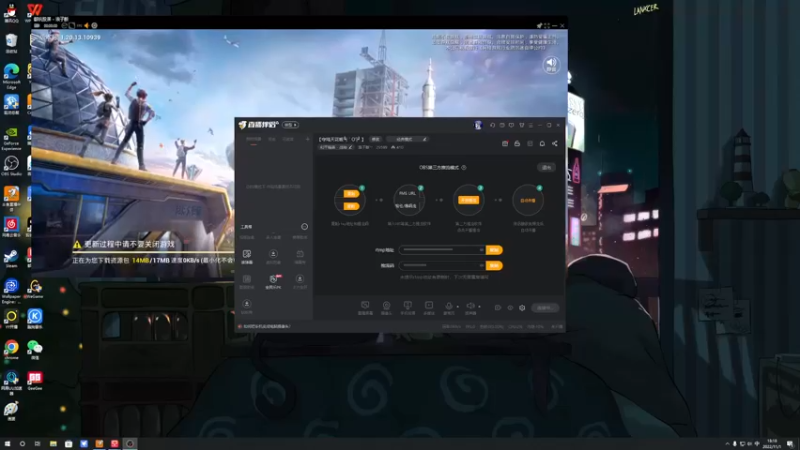
Task: Click the fourth step circle with orange text
Action: click(528, 200)
